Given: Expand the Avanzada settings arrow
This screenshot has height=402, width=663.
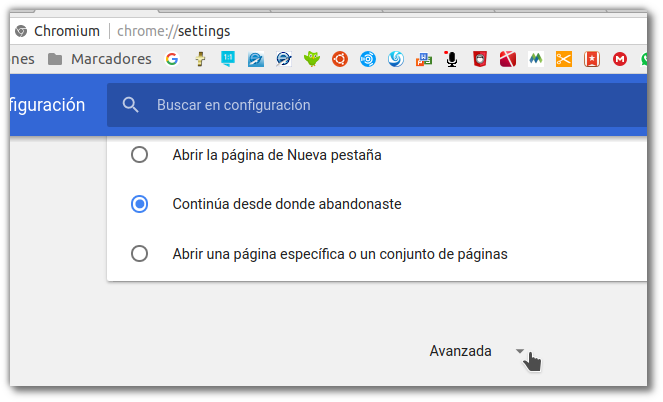Looking at the screenshot, I should 520,351.
